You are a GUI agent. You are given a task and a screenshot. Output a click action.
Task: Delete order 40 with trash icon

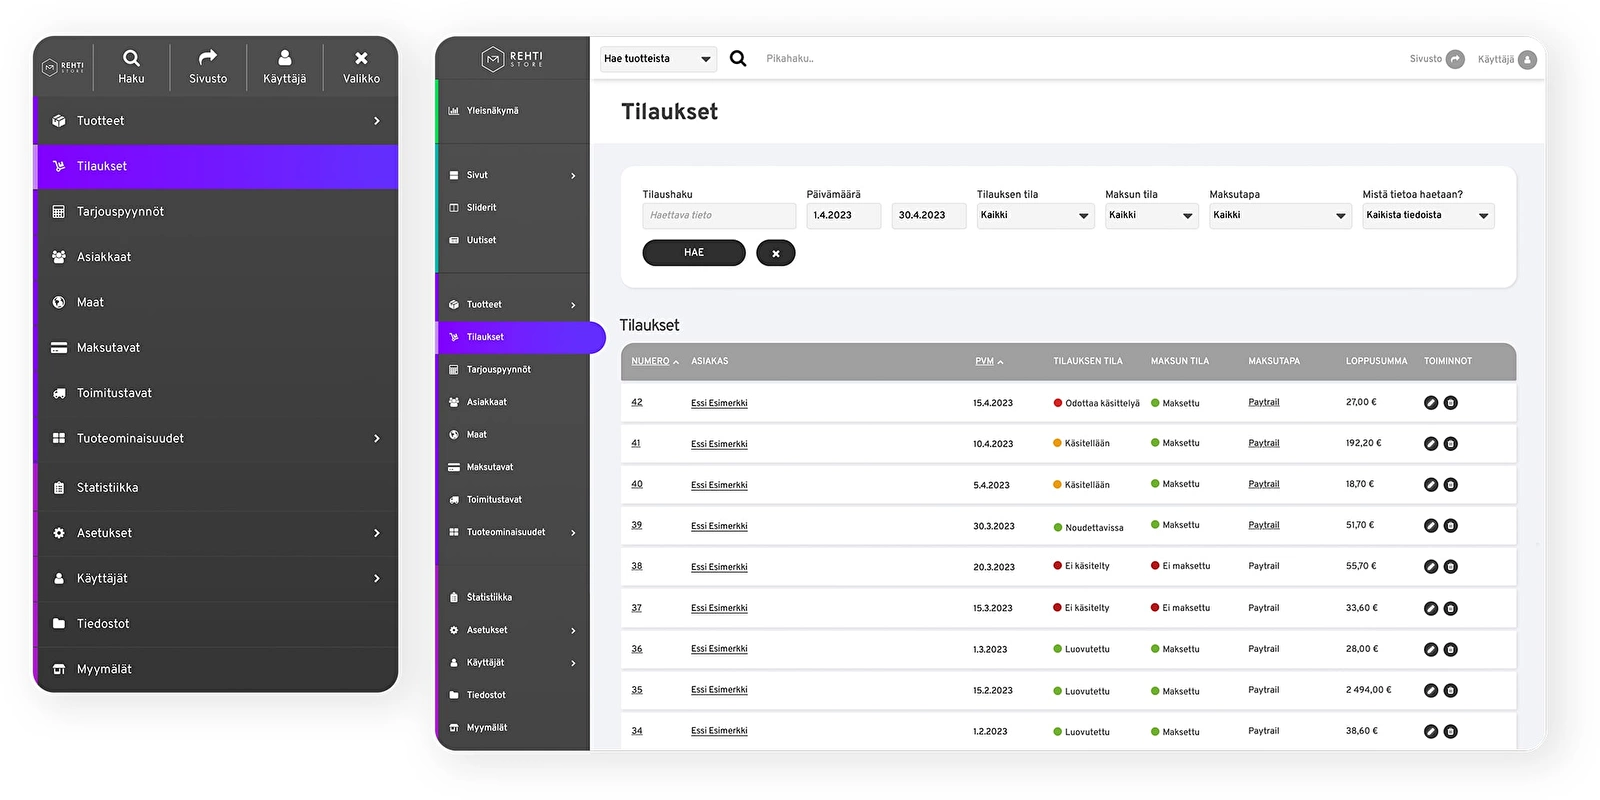coord(1451,485)
